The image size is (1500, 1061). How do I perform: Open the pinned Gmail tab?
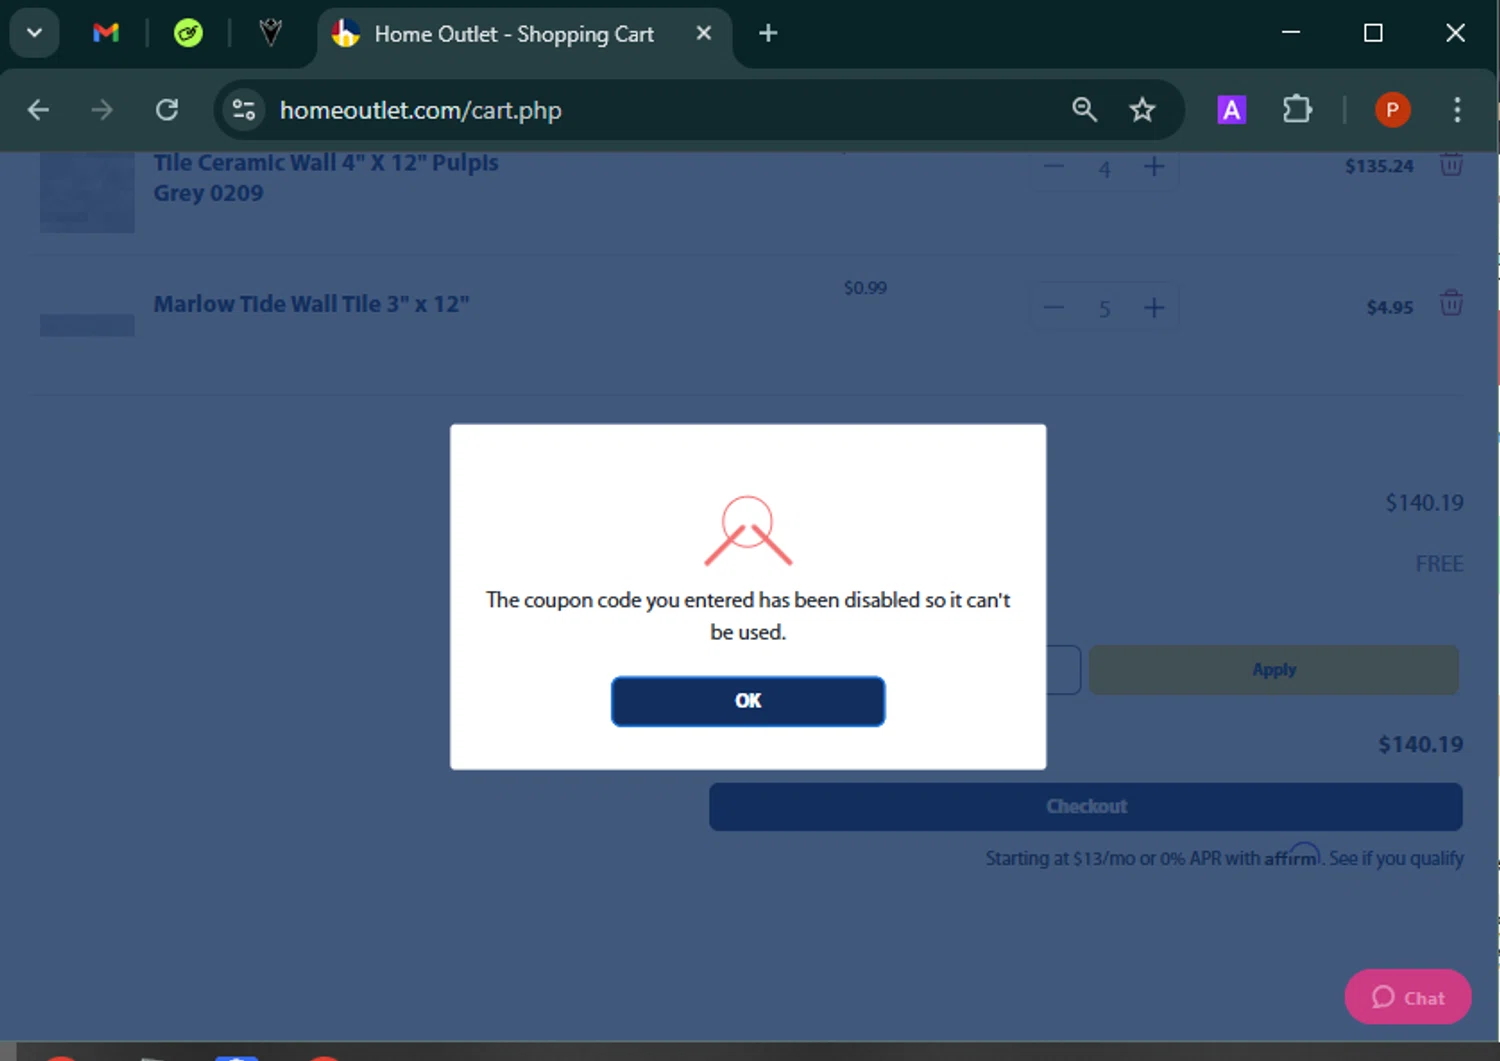pos(106,33)
